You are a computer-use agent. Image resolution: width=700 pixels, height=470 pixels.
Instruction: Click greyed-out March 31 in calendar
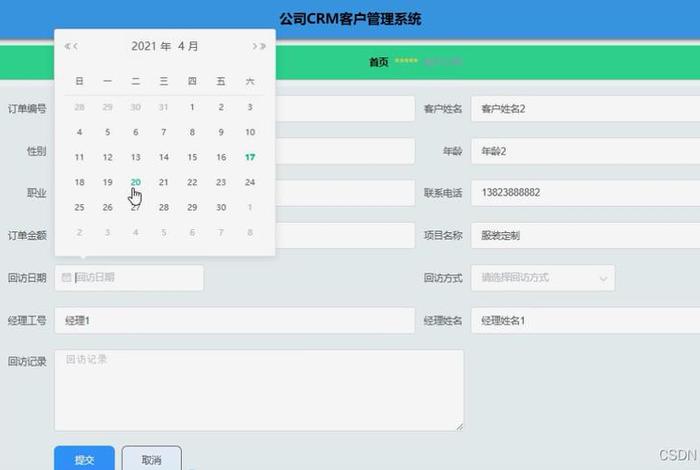[164, 107]
